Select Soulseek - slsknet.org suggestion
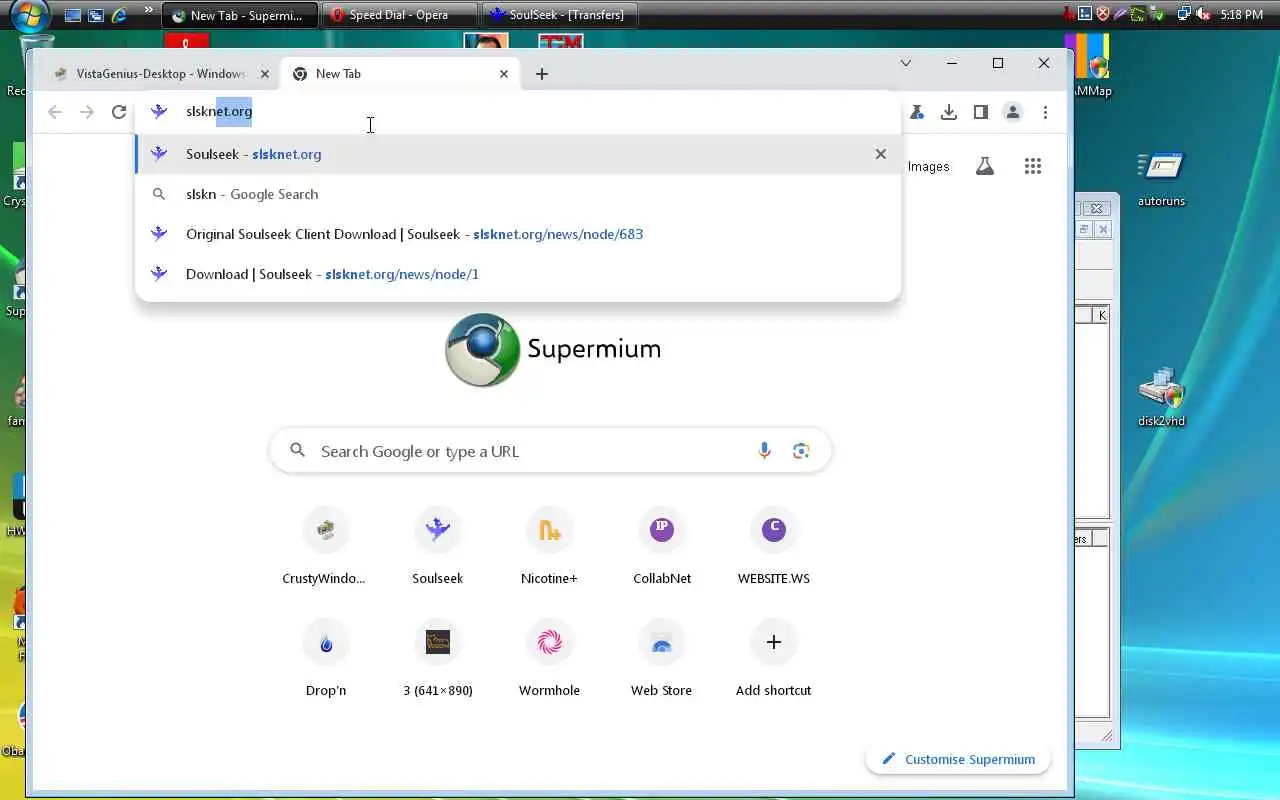 click(x=518, y=154)
